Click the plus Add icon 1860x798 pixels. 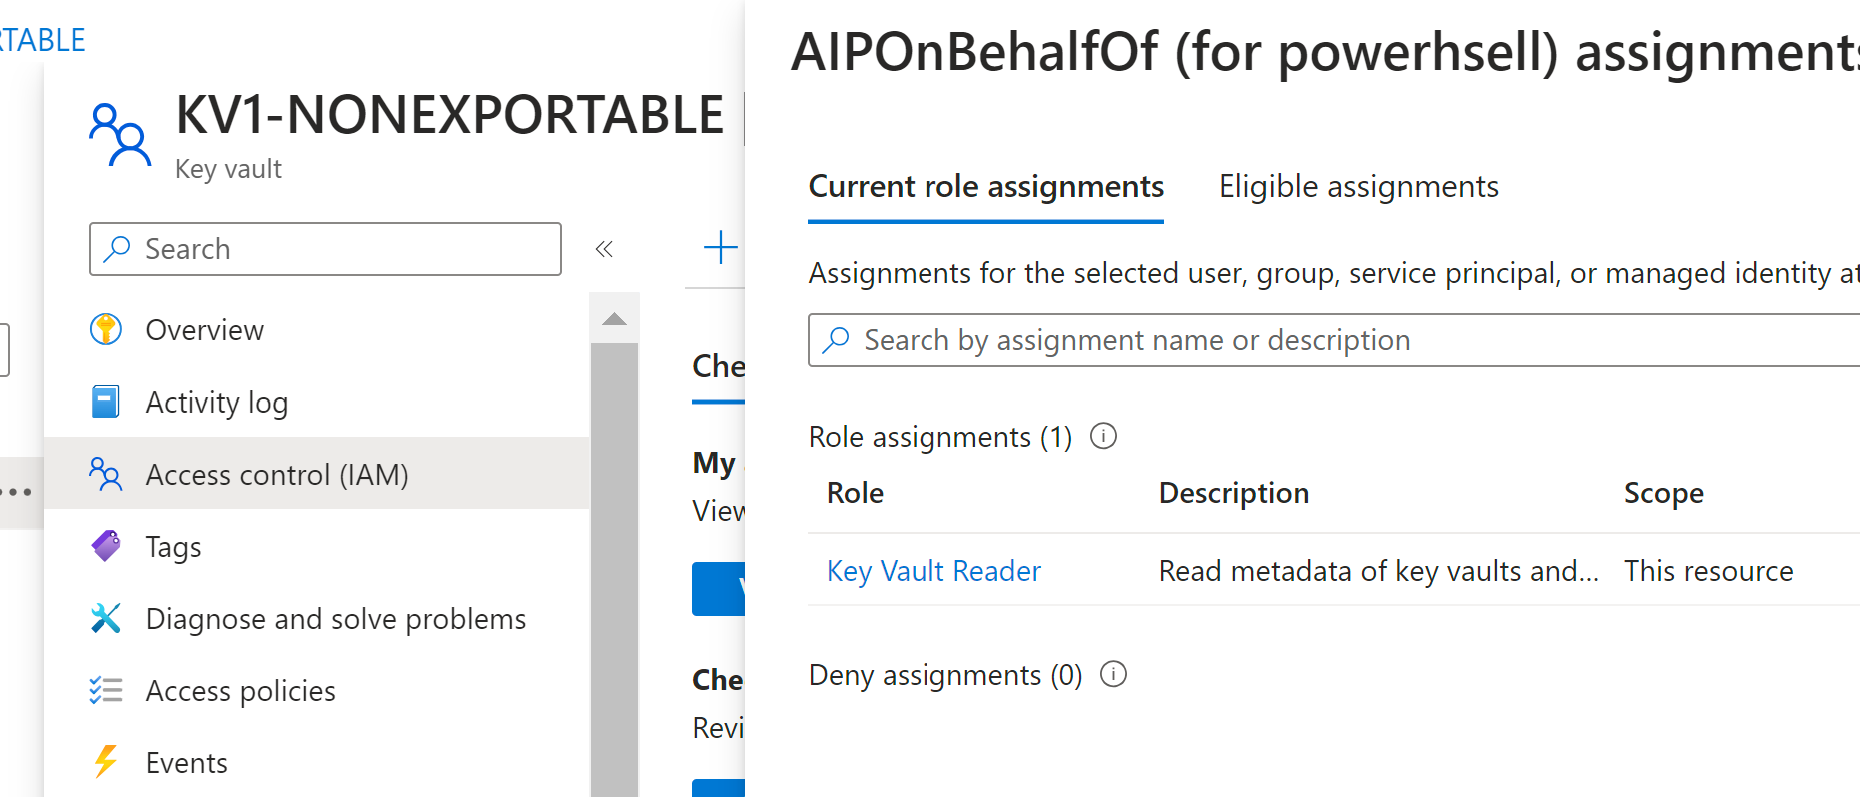[720, 247]
